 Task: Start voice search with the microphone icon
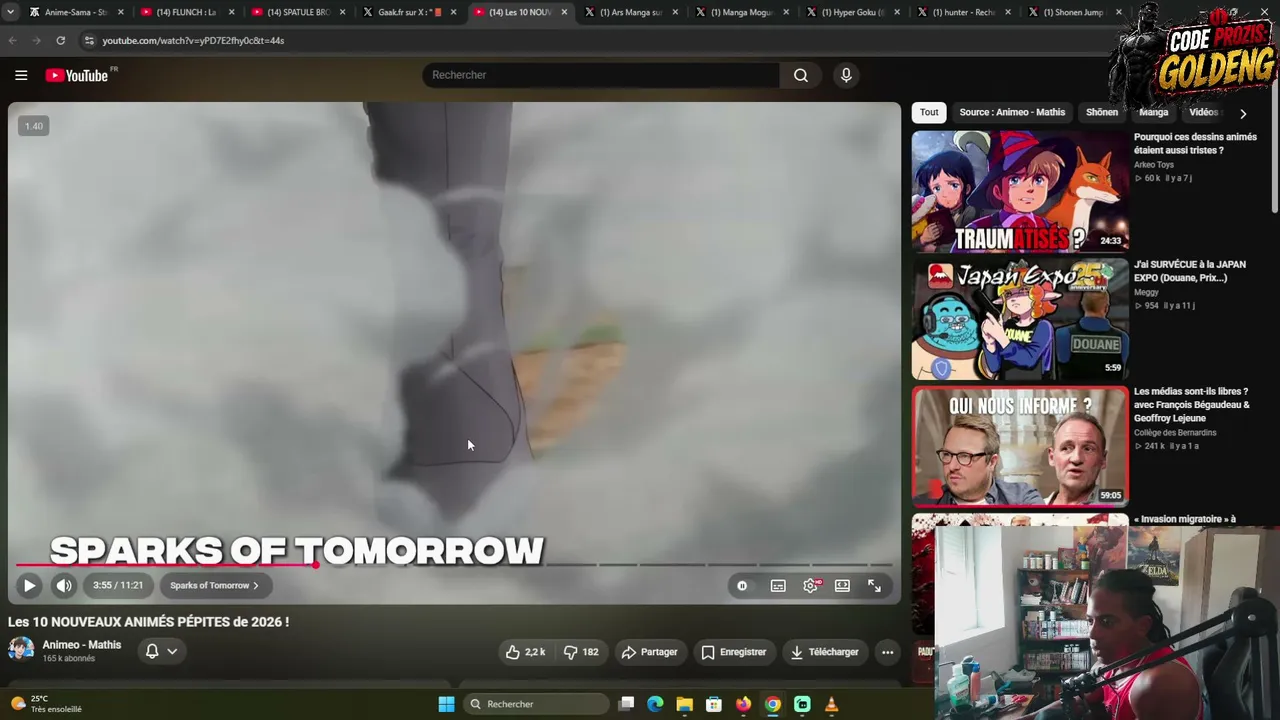coord(846,75)
